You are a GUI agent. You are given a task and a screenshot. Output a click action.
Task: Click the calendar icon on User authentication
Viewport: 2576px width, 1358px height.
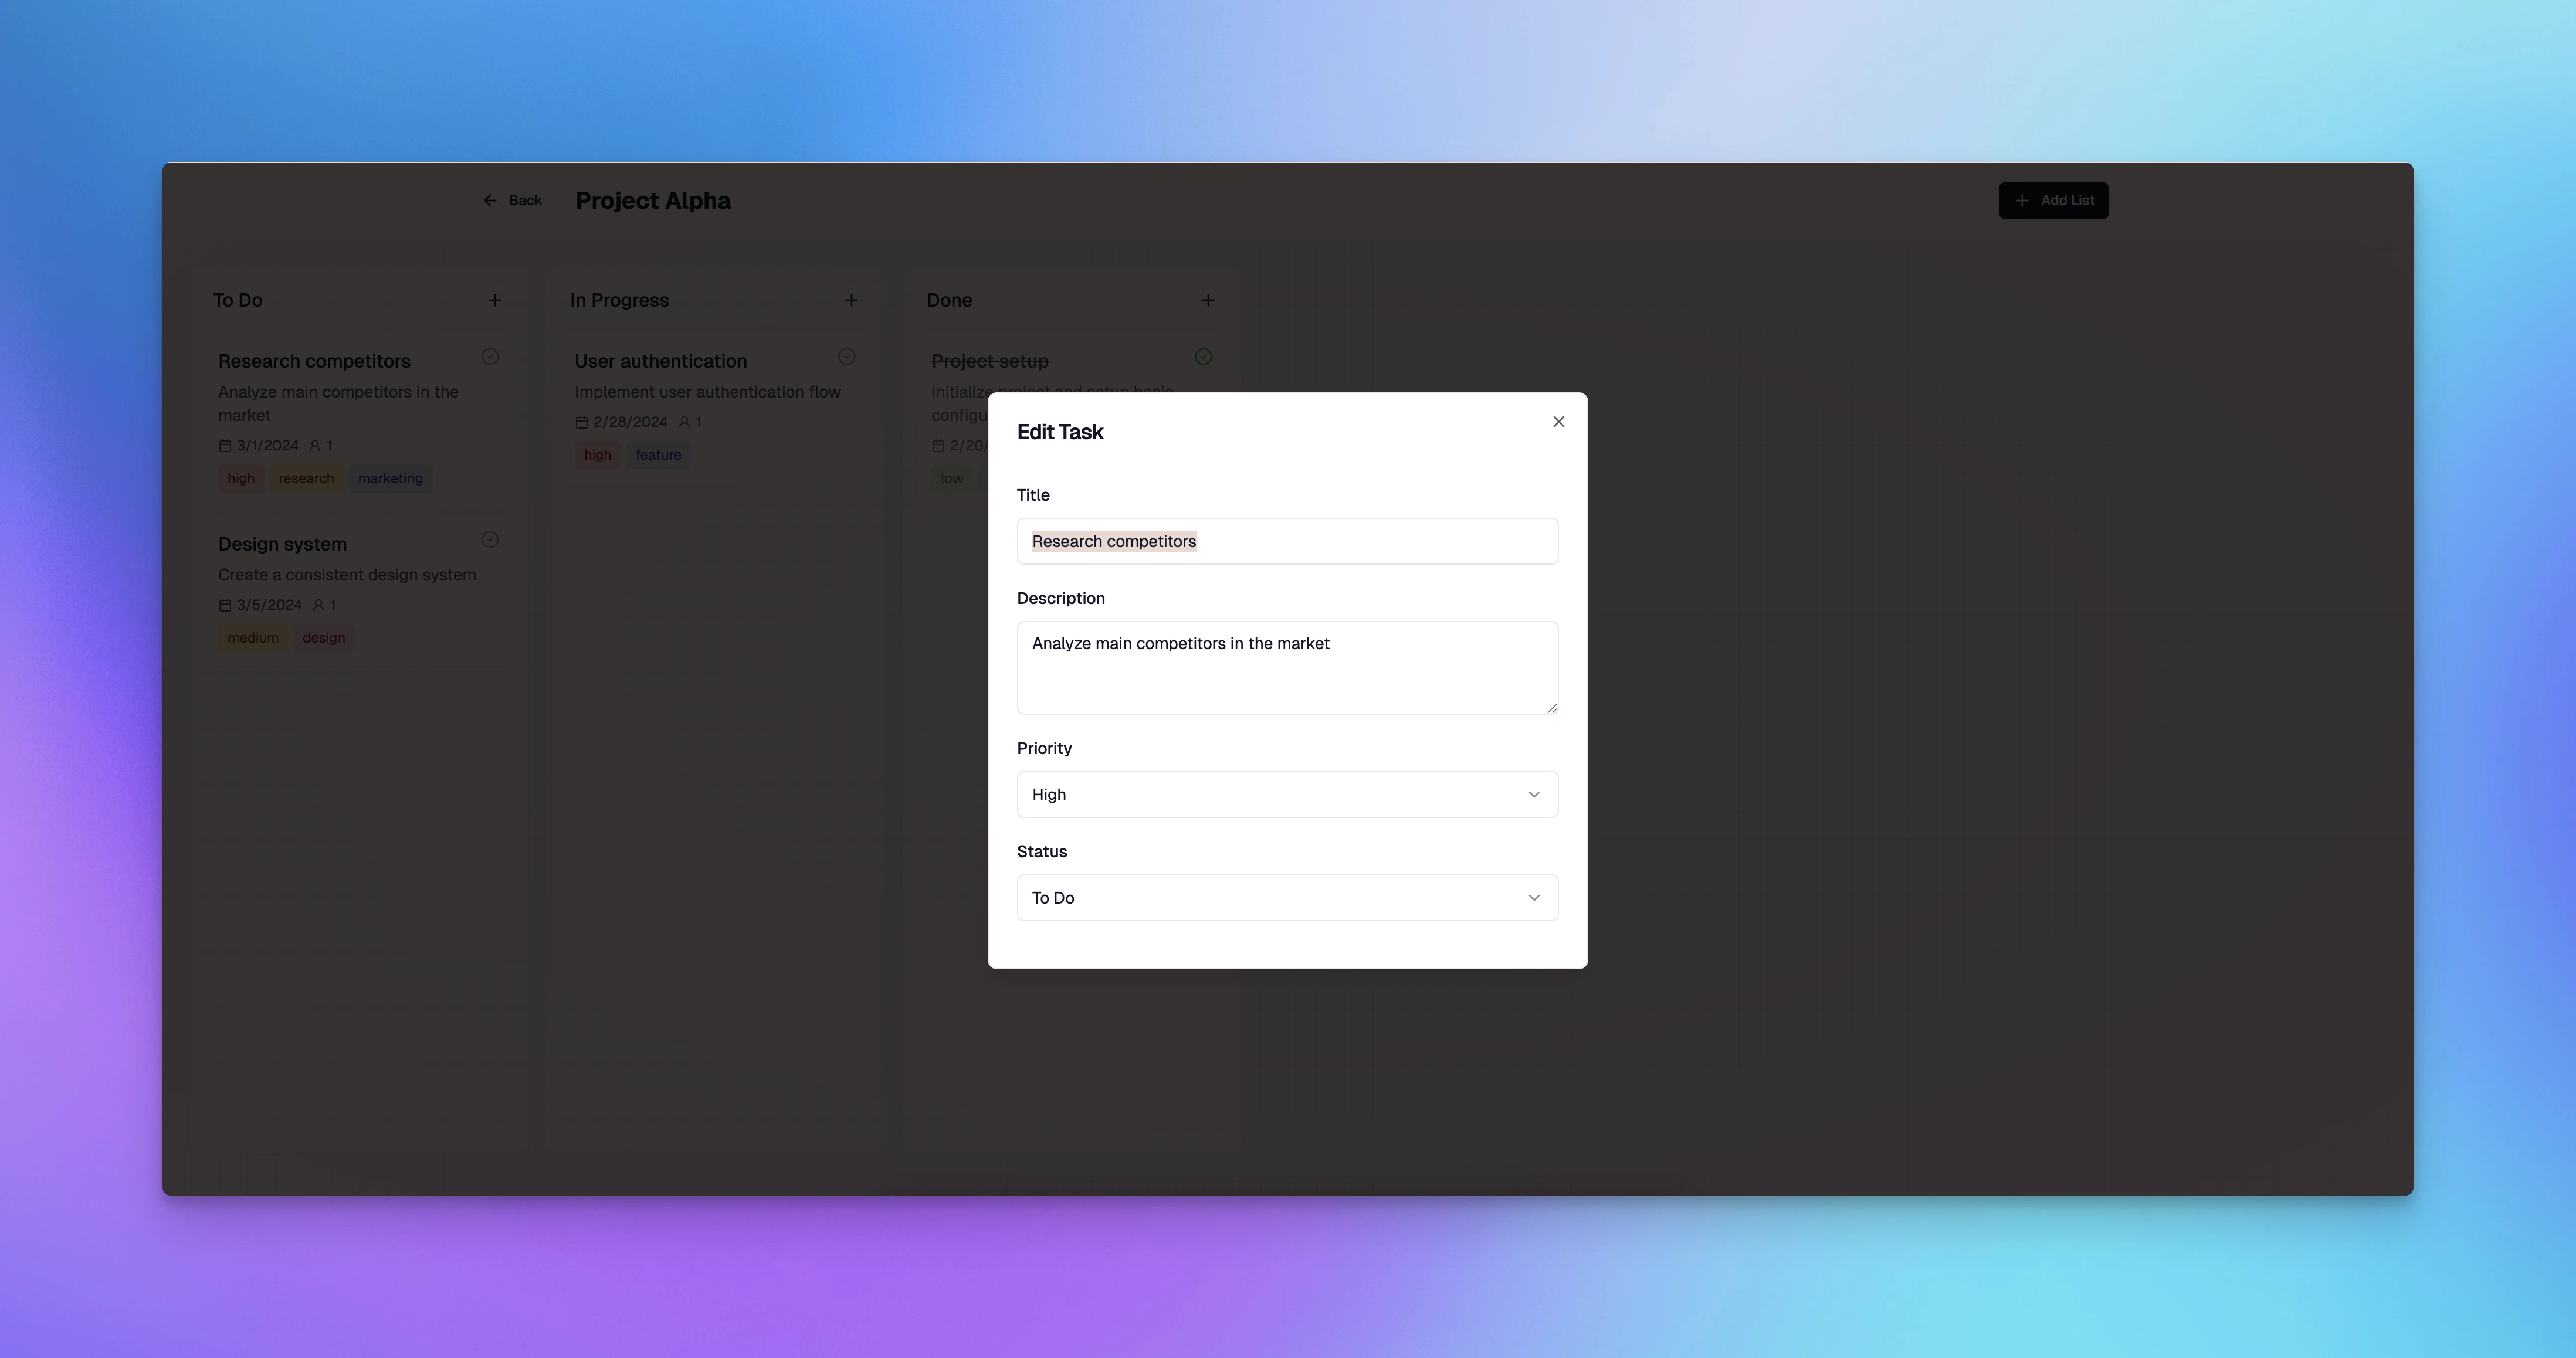click(581, 422)
